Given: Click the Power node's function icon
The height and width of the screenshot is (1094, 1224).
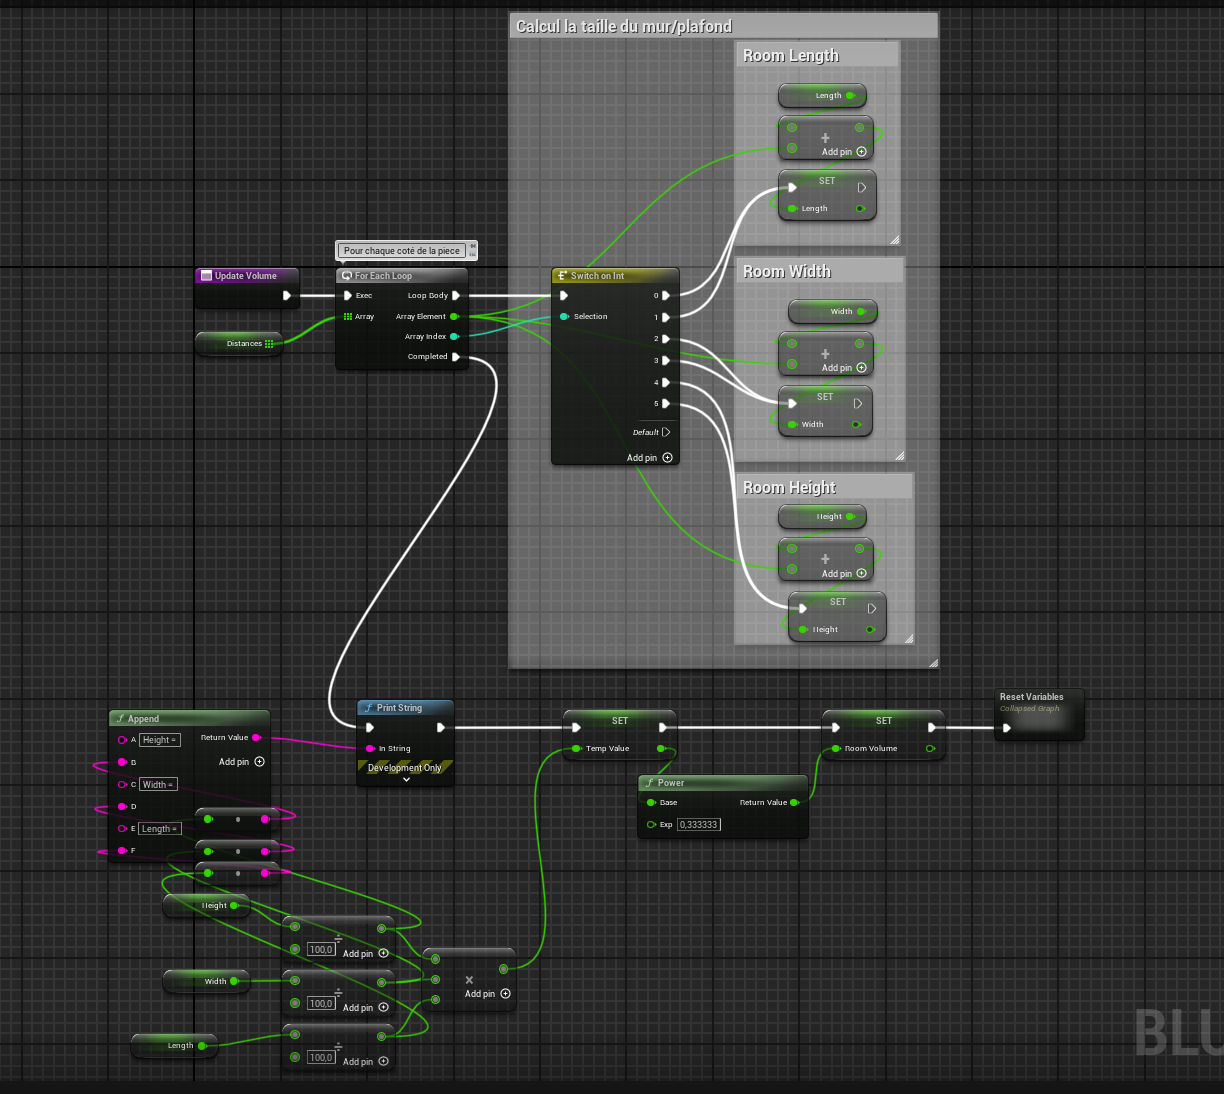Looking at the screenshot, I should [x=649, y=783].
